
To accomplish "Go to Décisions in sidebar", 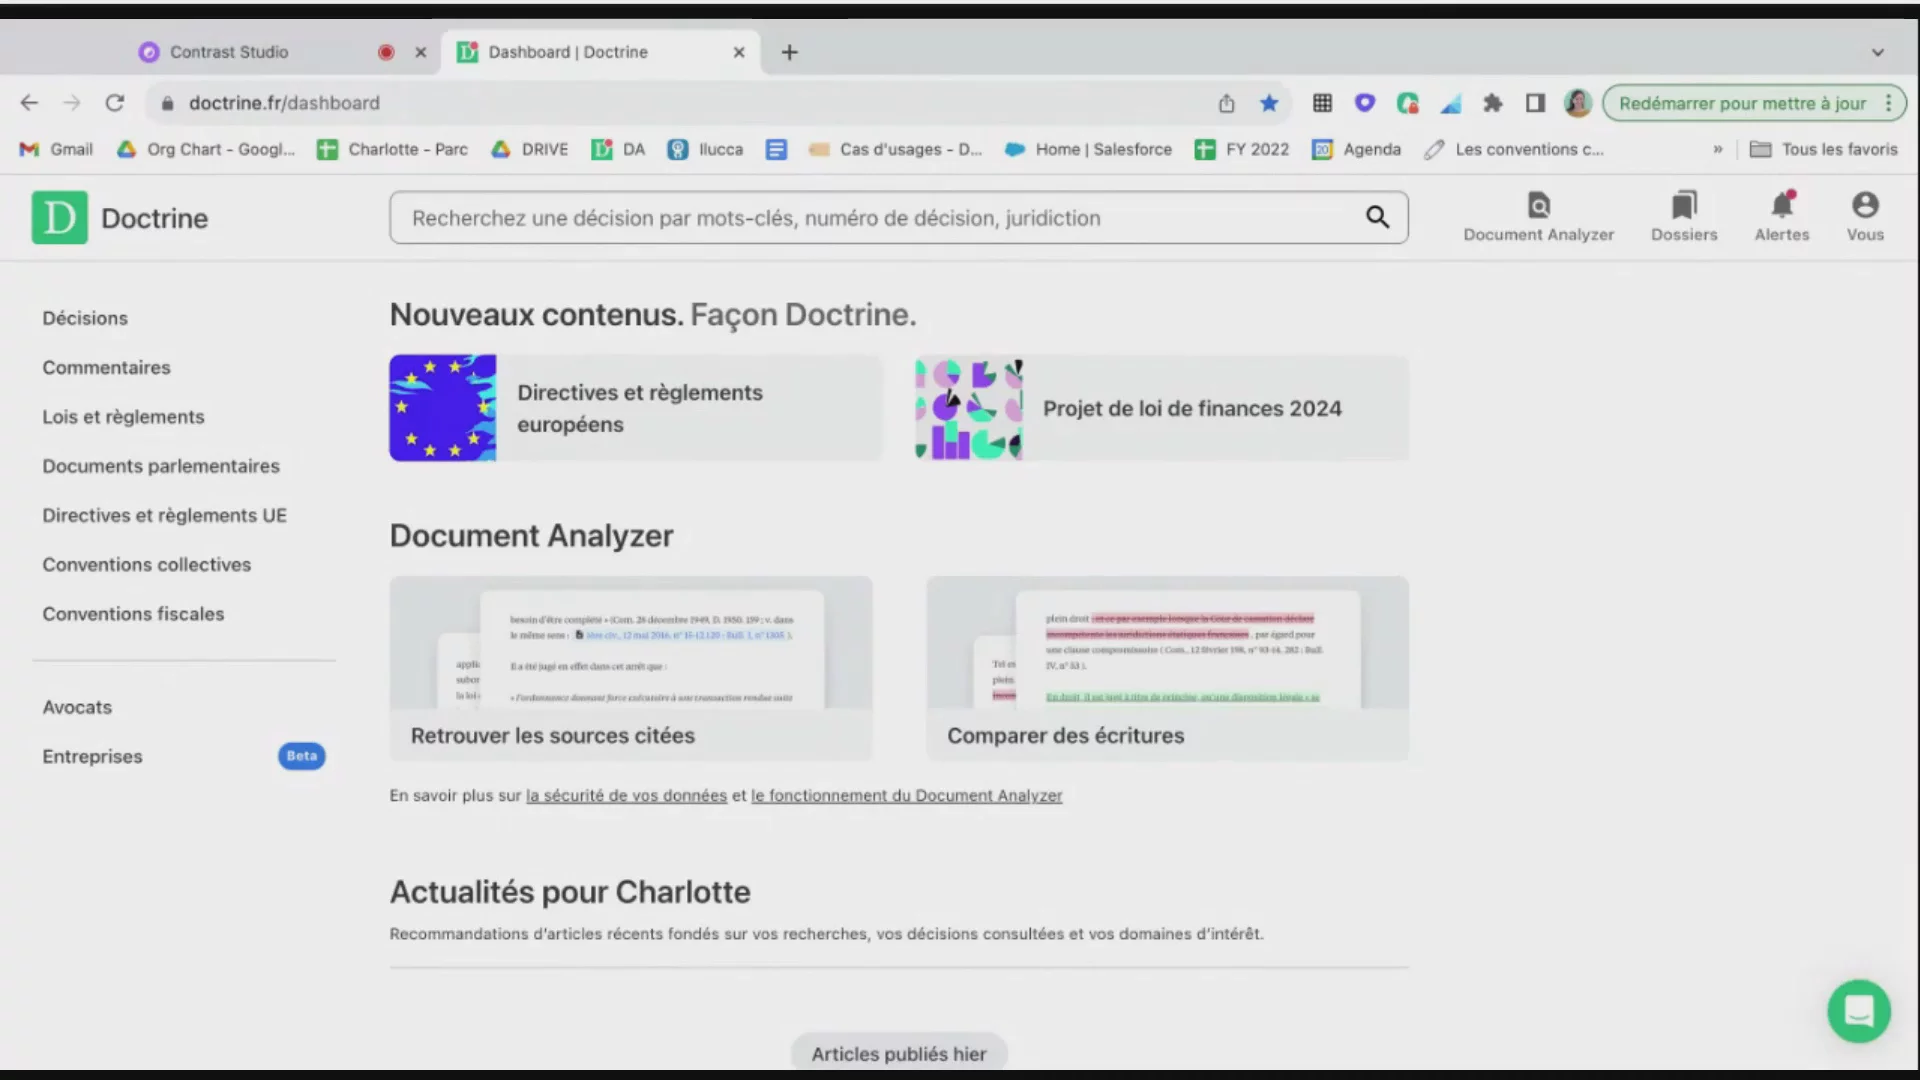I will click(85, 318).
